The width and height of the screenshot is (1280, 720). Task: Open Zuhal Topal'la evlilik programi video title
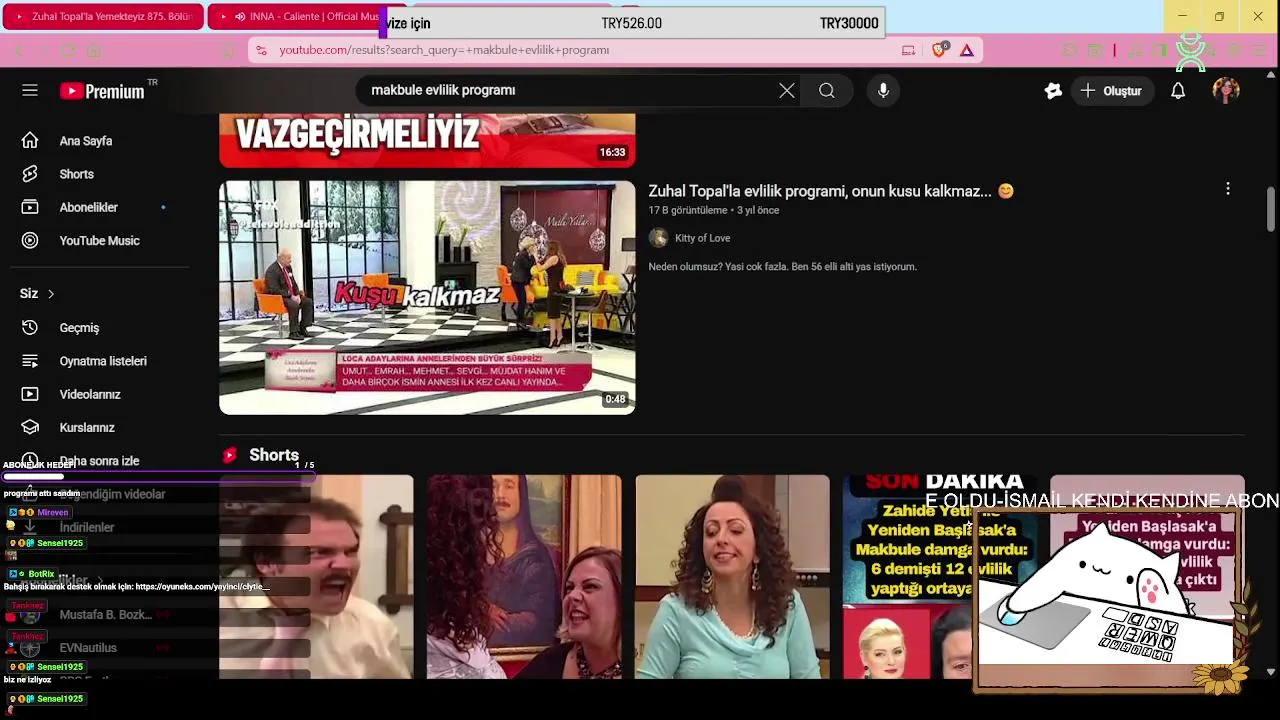tap(831, 191)
